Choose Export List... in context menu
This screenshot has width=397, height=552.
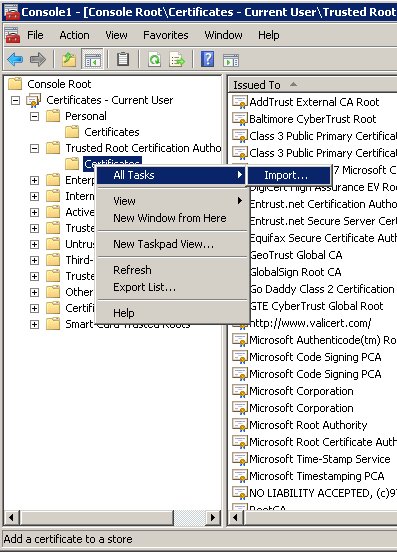[172, 287]
